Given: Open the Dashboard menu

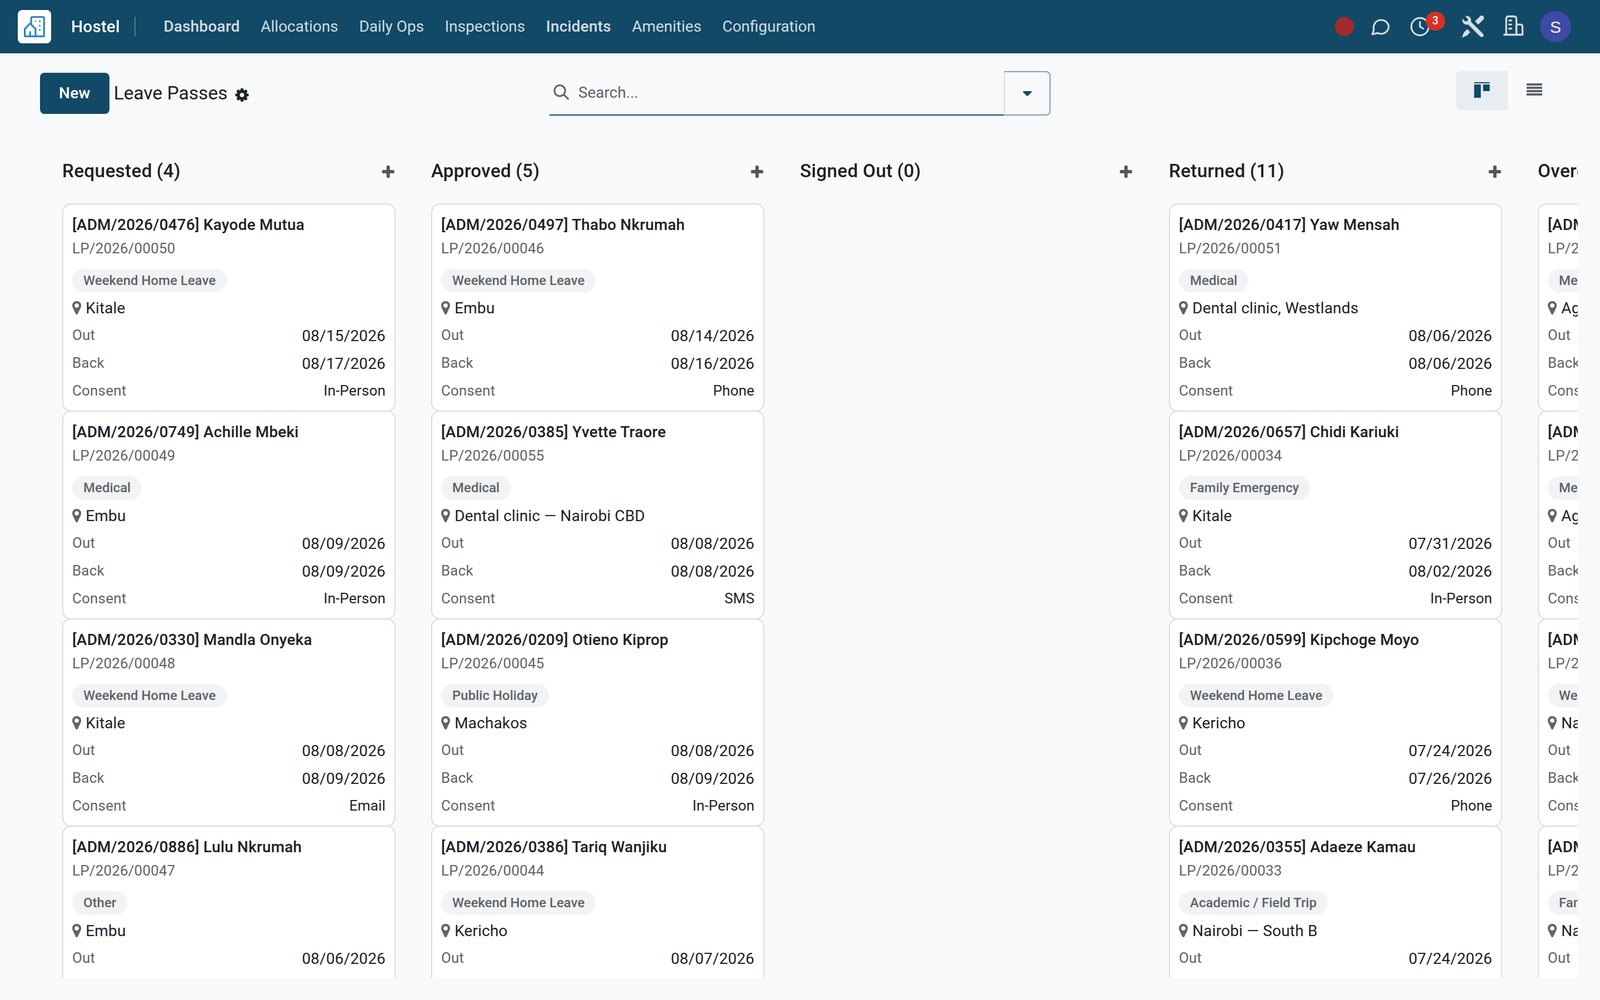Looking at the screenshot, I should 201,27.
